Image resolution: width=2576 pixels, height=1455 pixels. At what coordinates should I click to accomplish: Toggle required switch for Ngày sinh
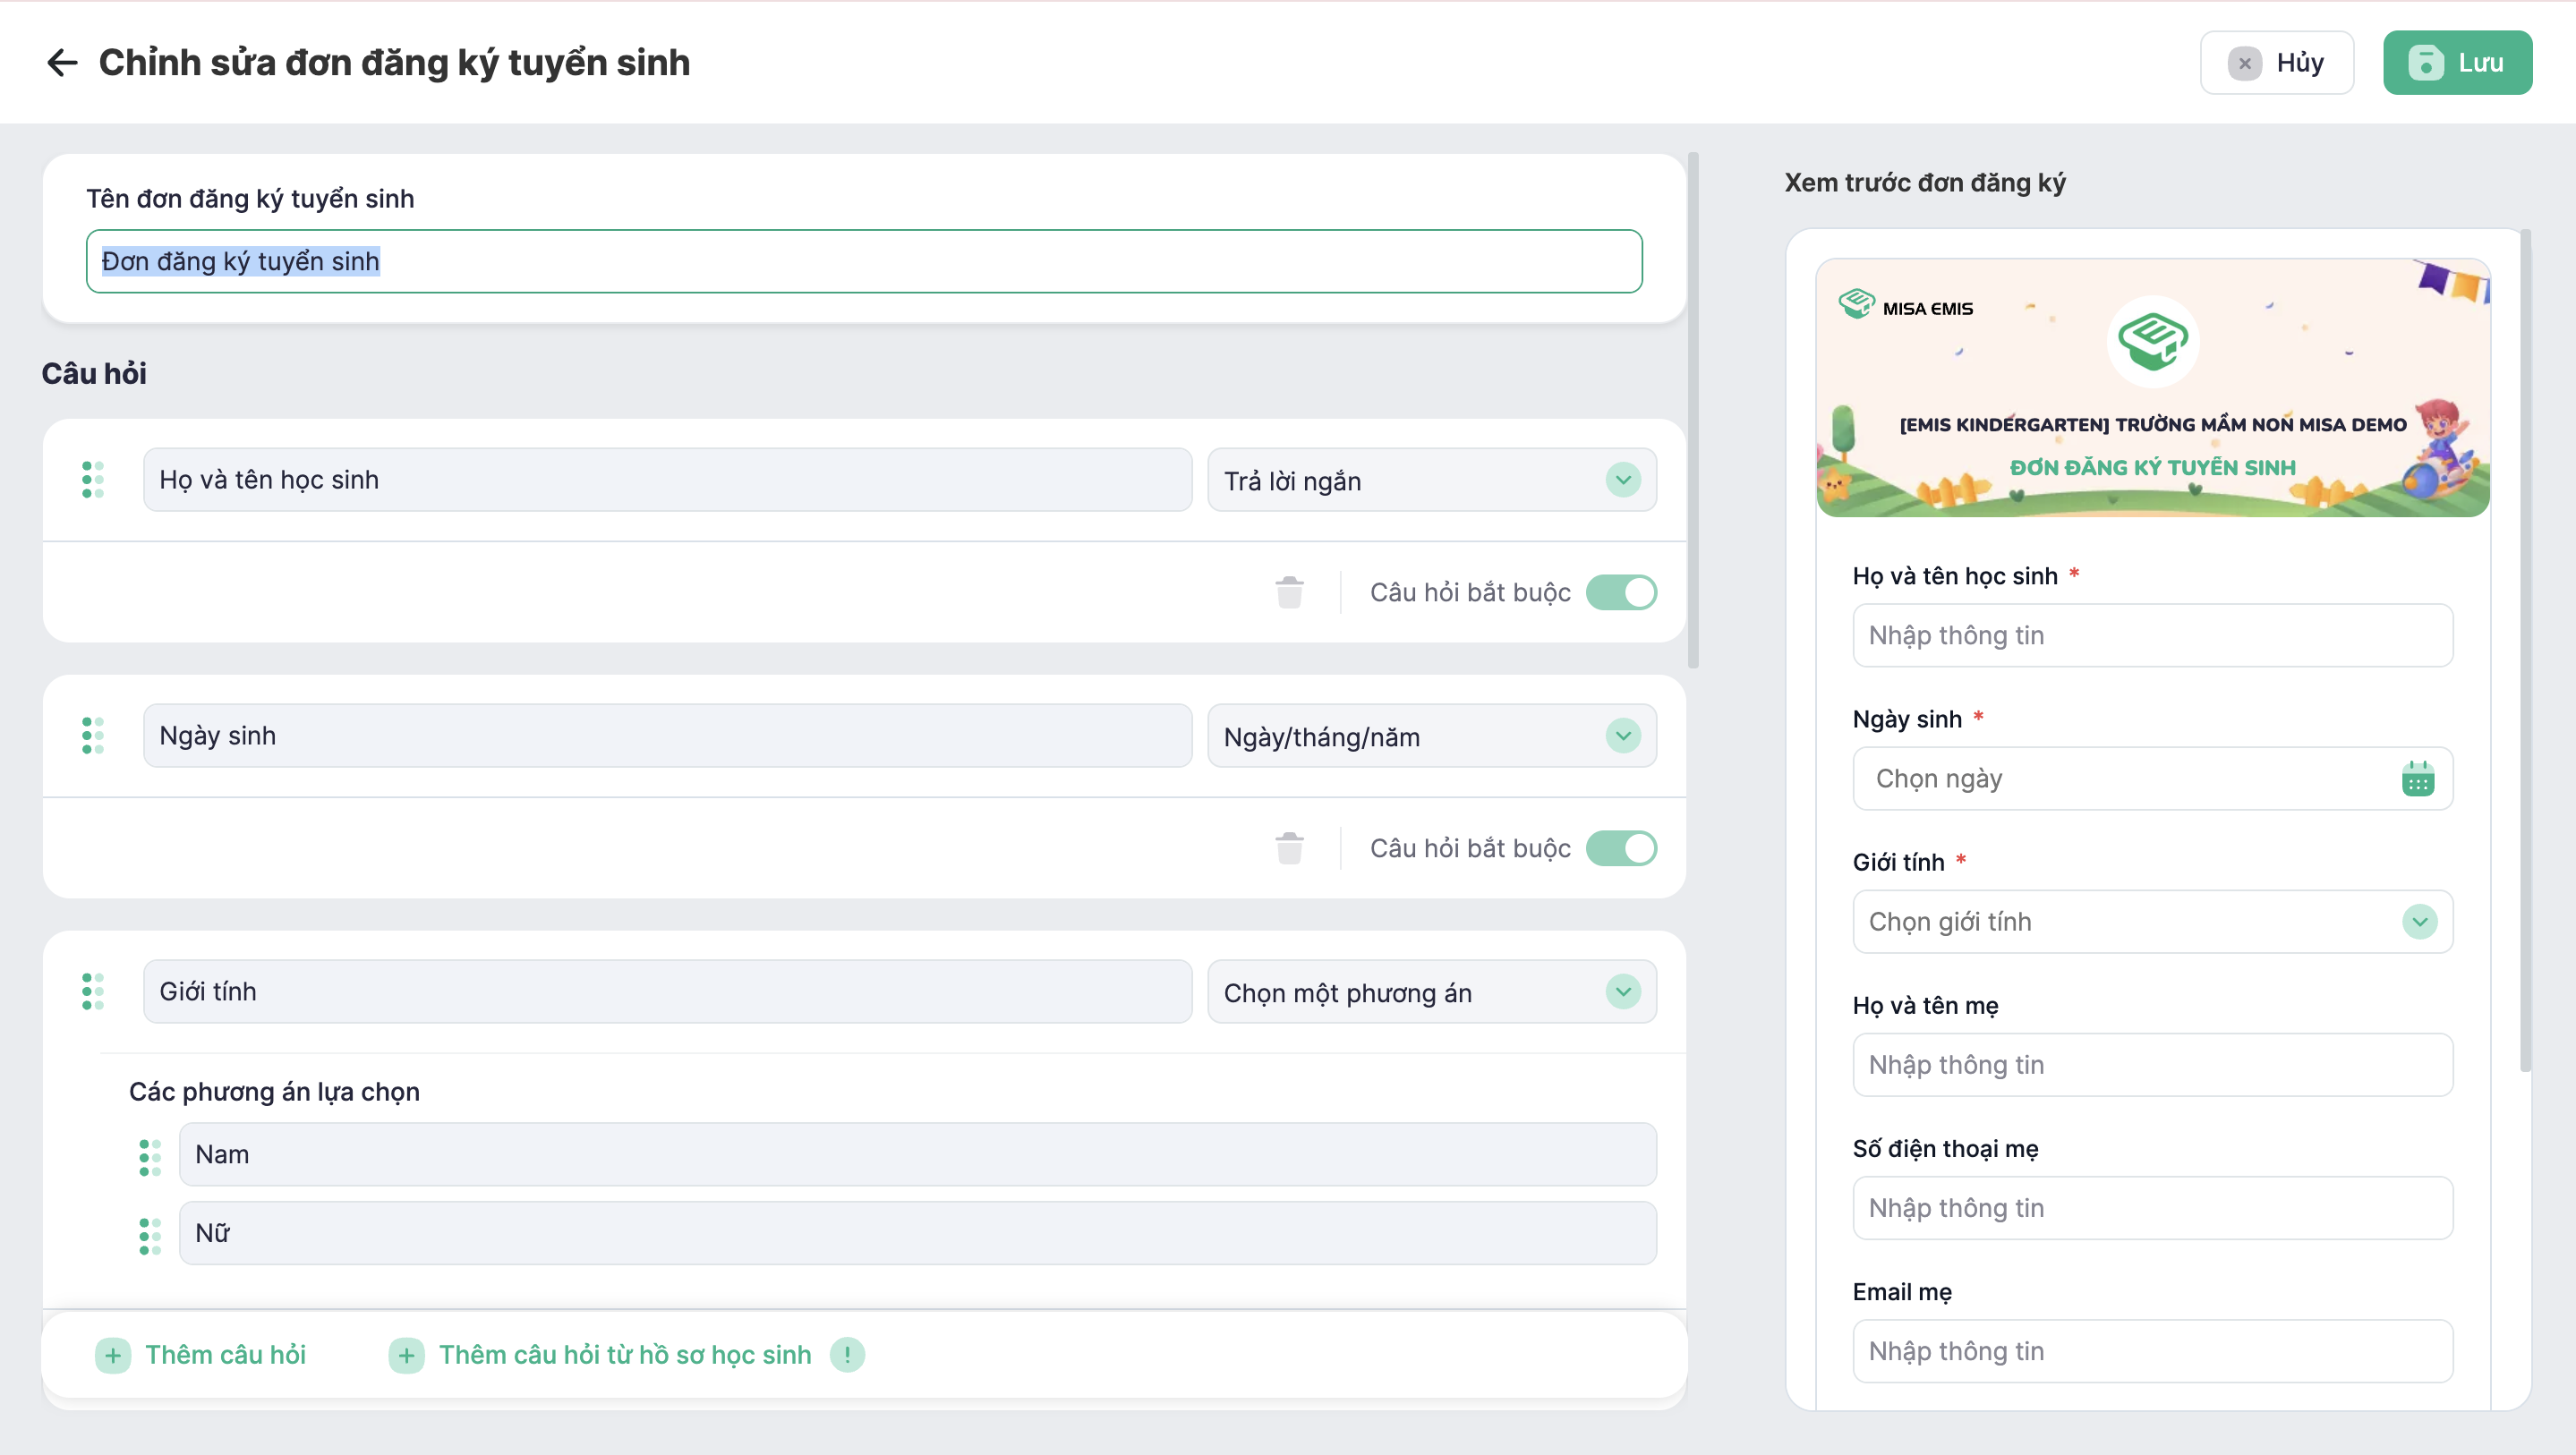point(1621,848)
